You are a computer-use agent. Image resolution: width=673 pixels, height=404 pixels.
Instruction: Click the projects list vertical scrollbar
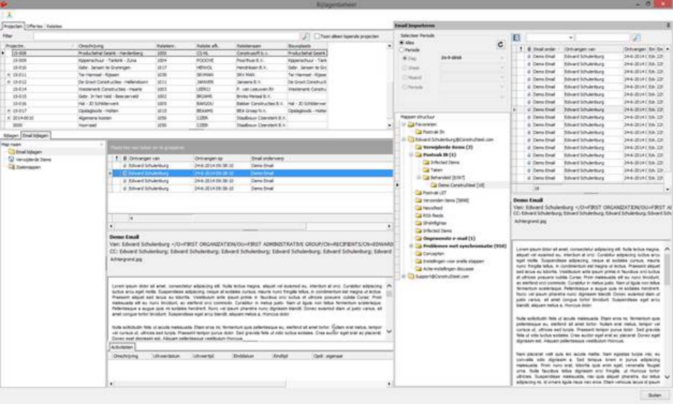pos(389,85)
